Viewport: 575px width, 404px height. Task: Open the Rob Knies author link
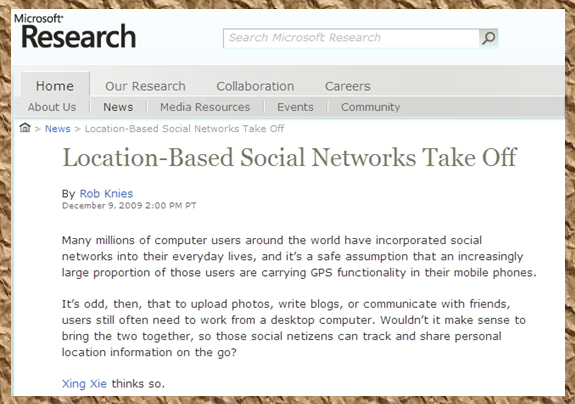(x=106, y=193)
